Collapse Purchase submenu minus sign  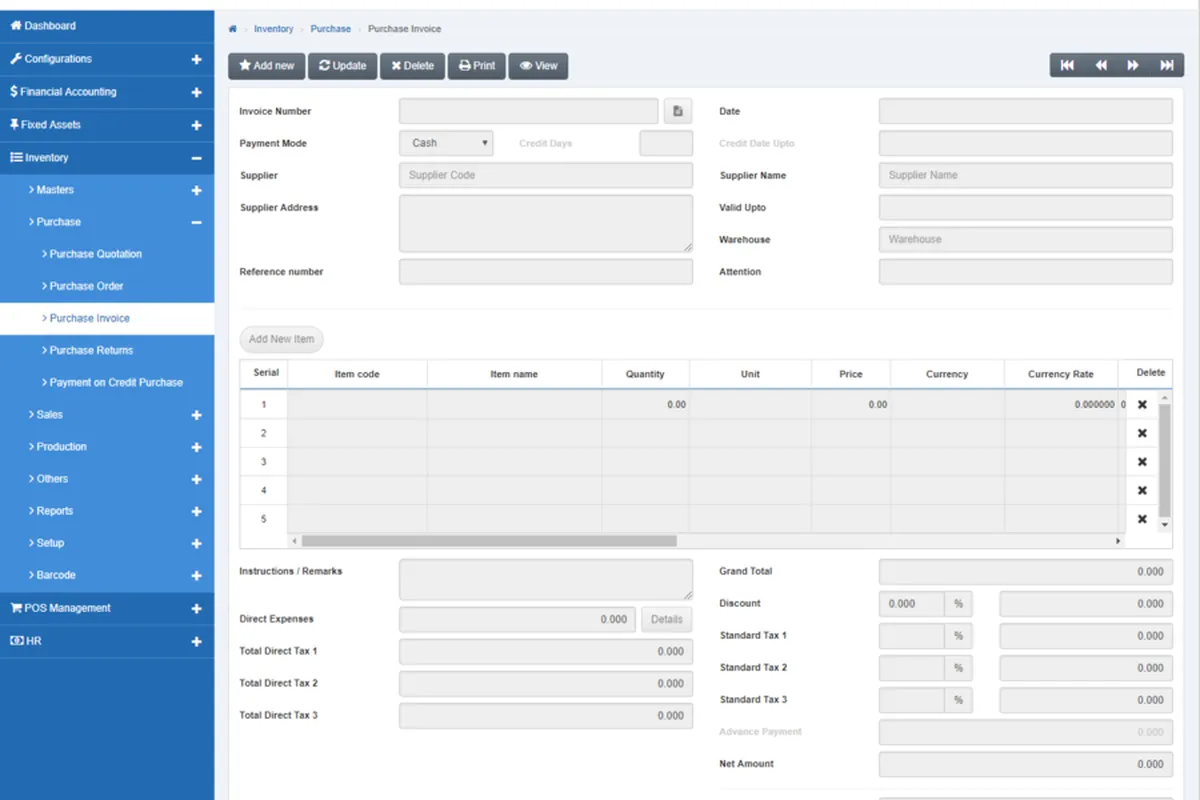click(196, 222)
